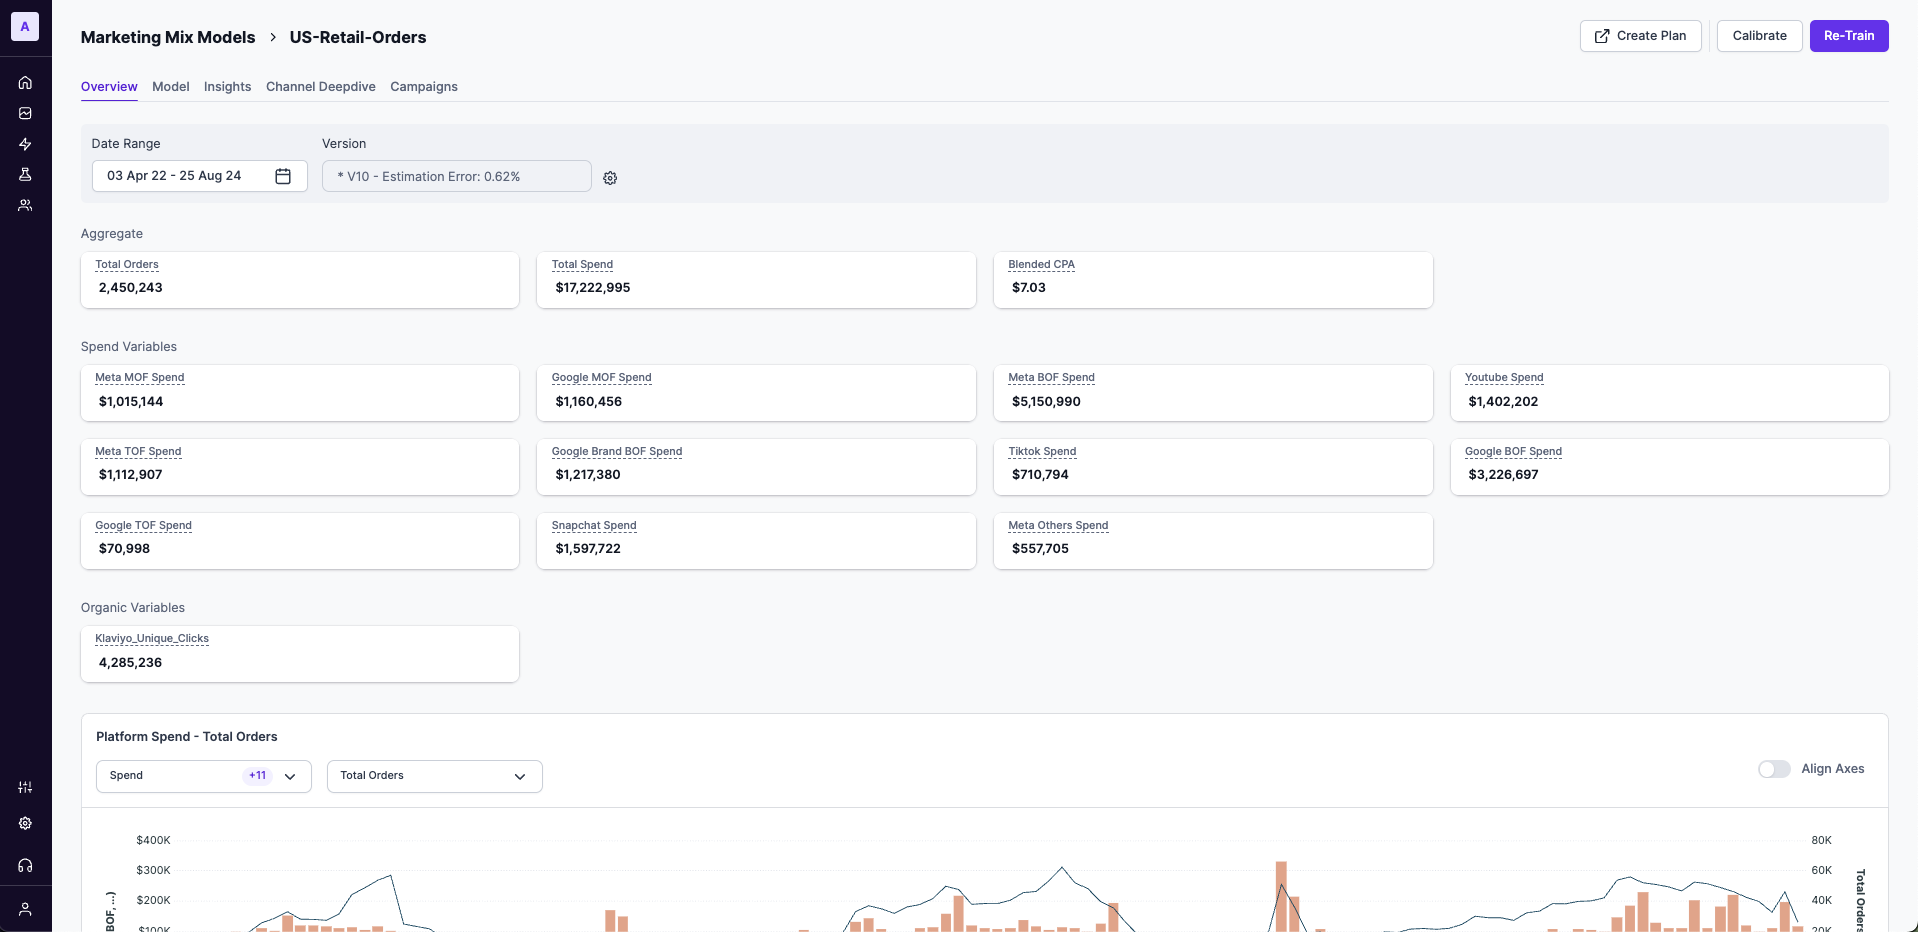Open the chart analytics sidebar icon
Screen dimensions: 1918x932
pyautogui.click(x=25, y=114)
